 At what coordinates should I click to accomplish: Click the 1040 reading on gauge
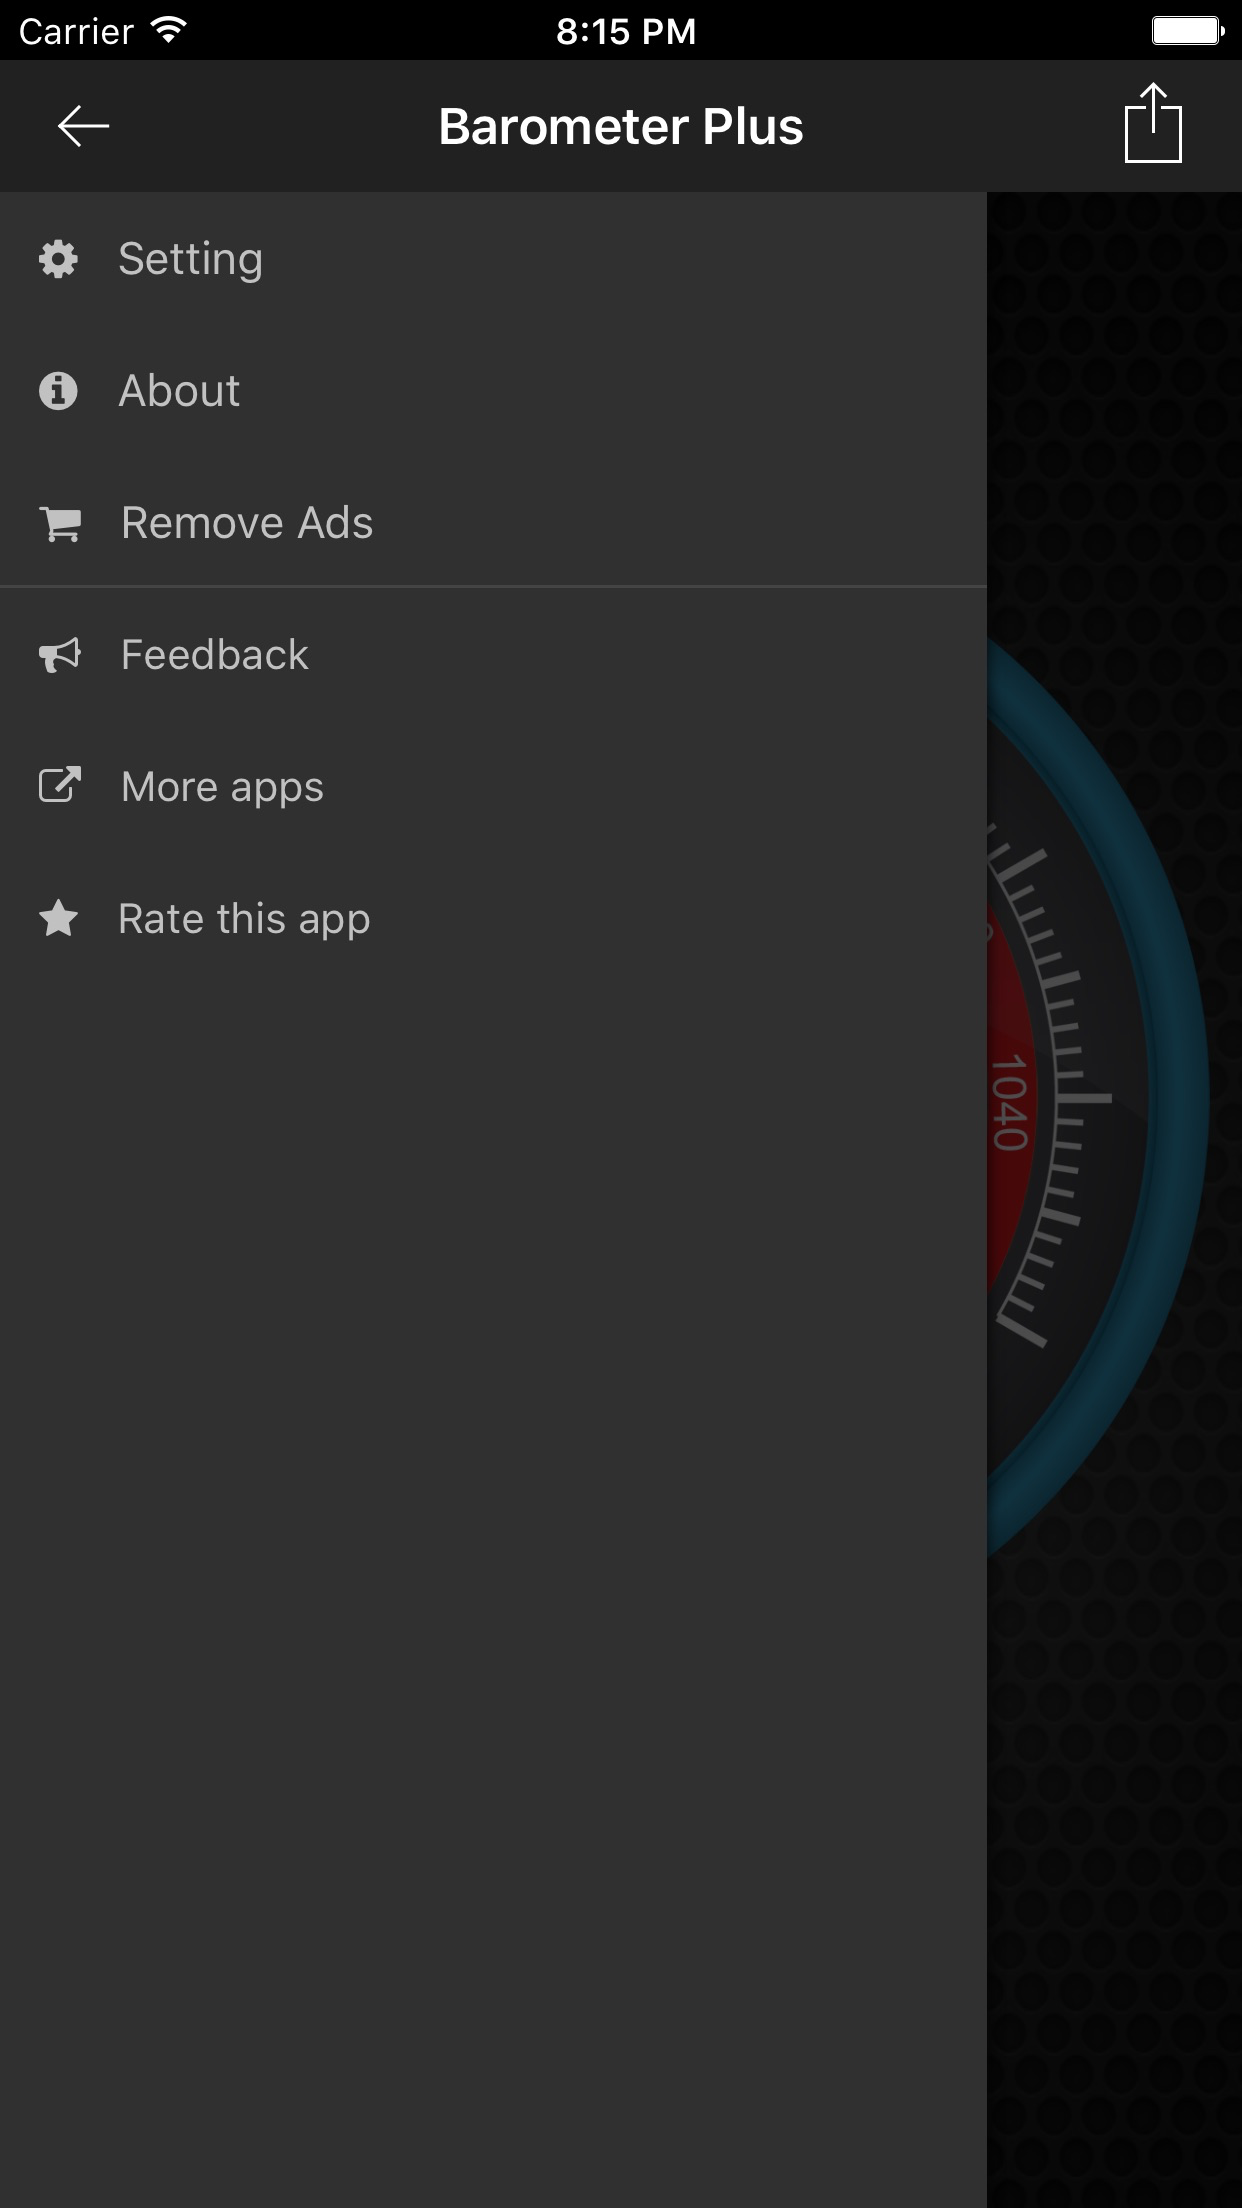coord(1010,1102)
